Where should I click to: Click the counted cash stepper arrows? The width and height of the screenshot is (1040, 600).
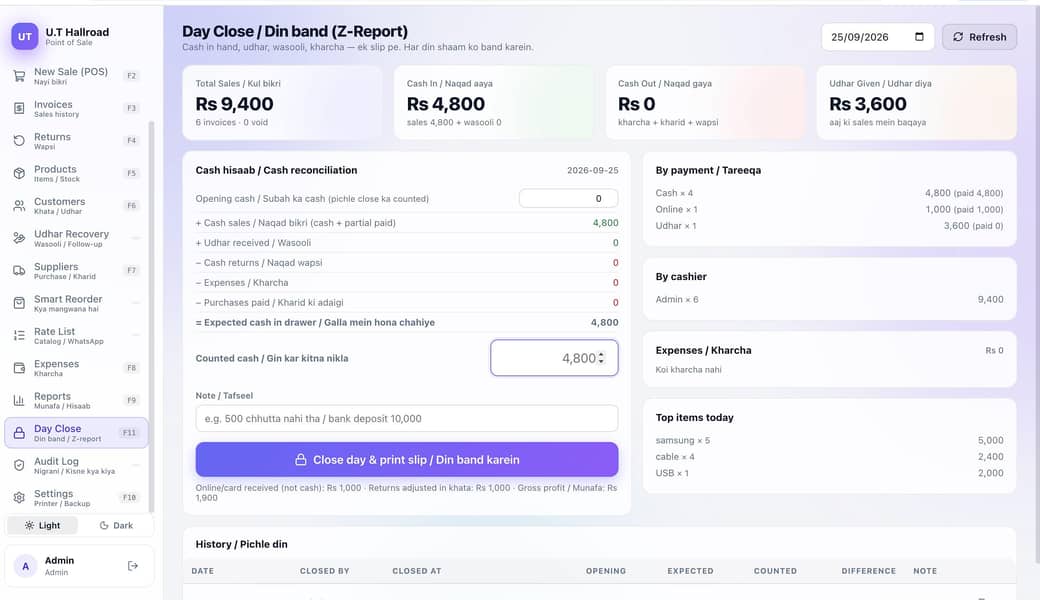pyautogui.click(x=602, y=358)
